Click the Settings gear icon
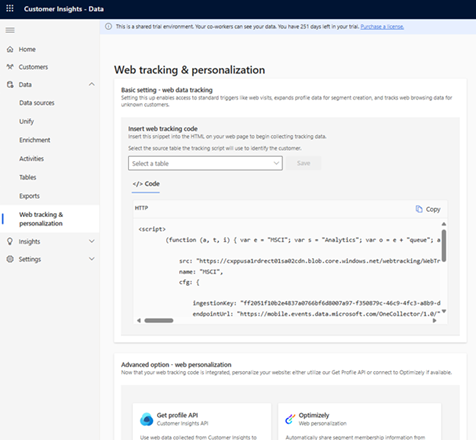Screen dimensions: 476x440 pos(10,259)
